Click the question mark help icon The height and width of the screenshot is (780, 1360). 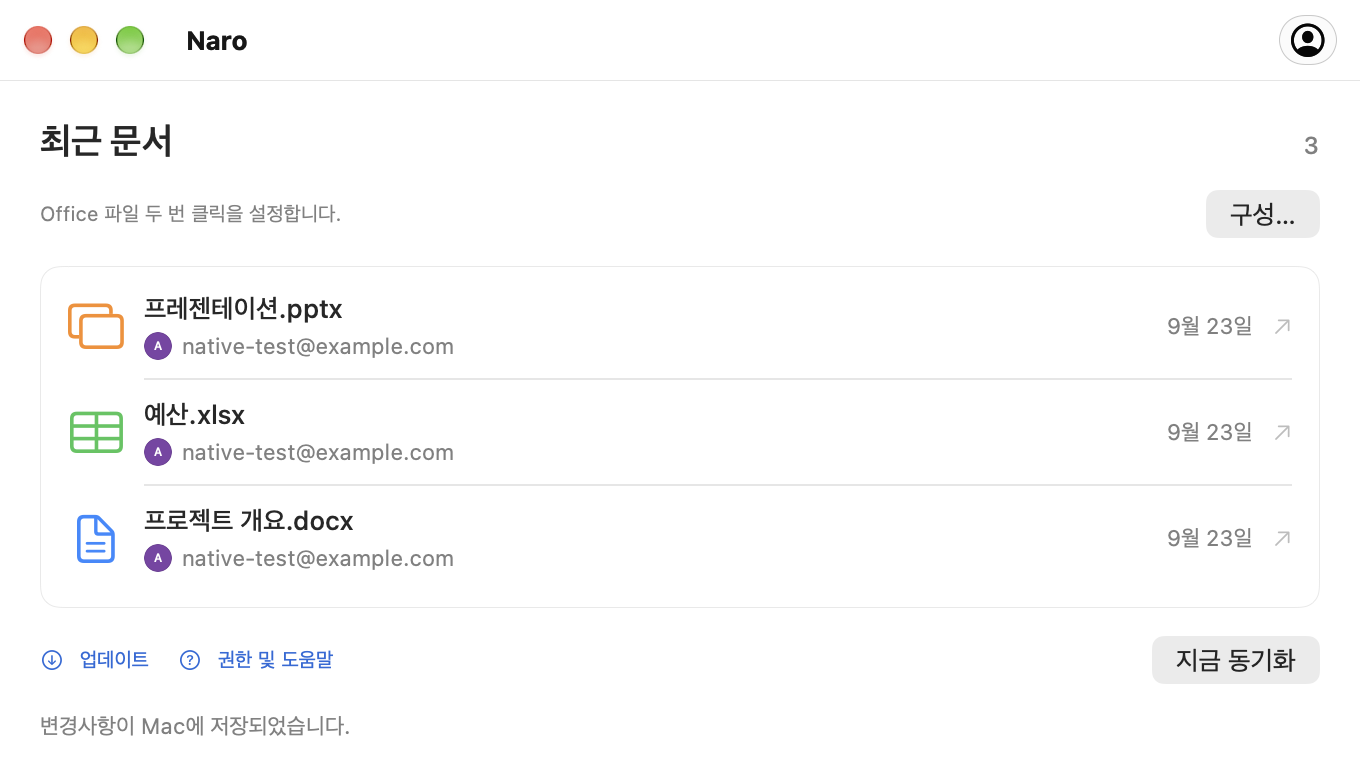click(x=190, y=660)
